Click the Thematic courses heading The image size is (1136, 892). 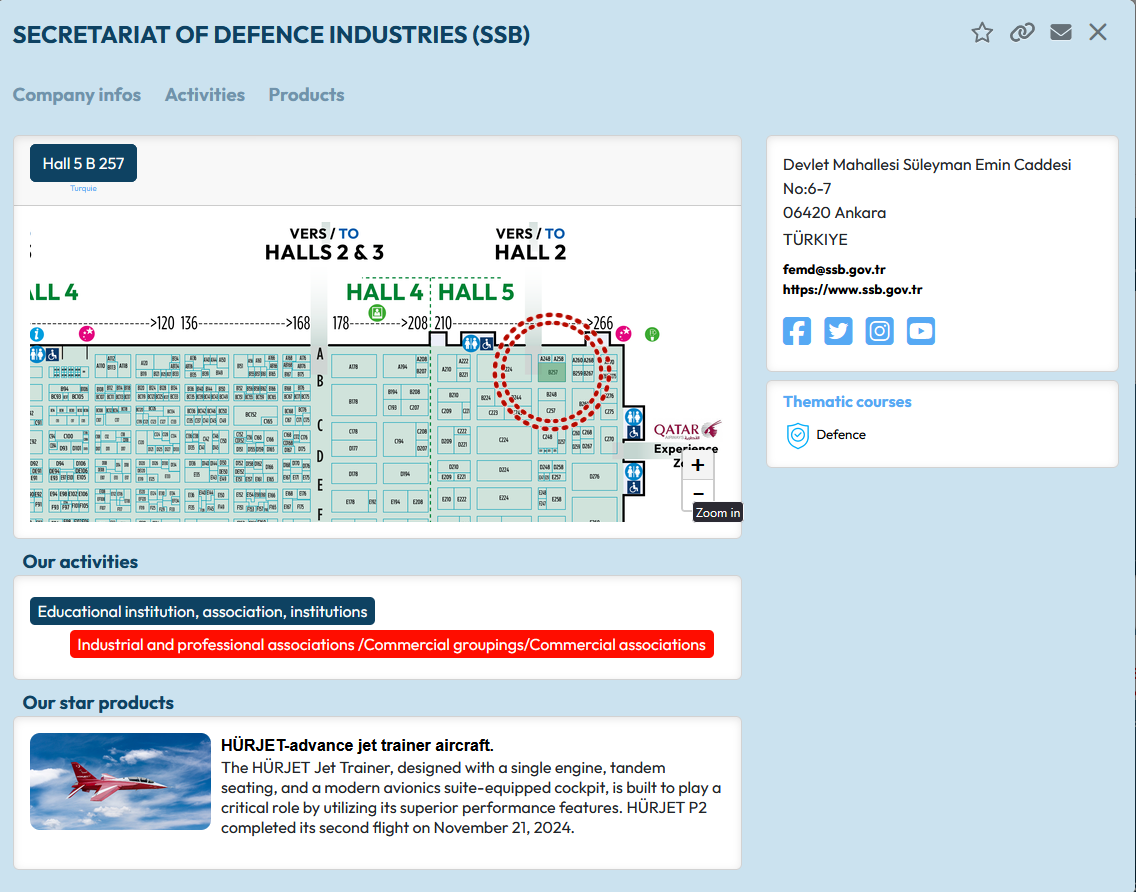(x=847, y=401)
